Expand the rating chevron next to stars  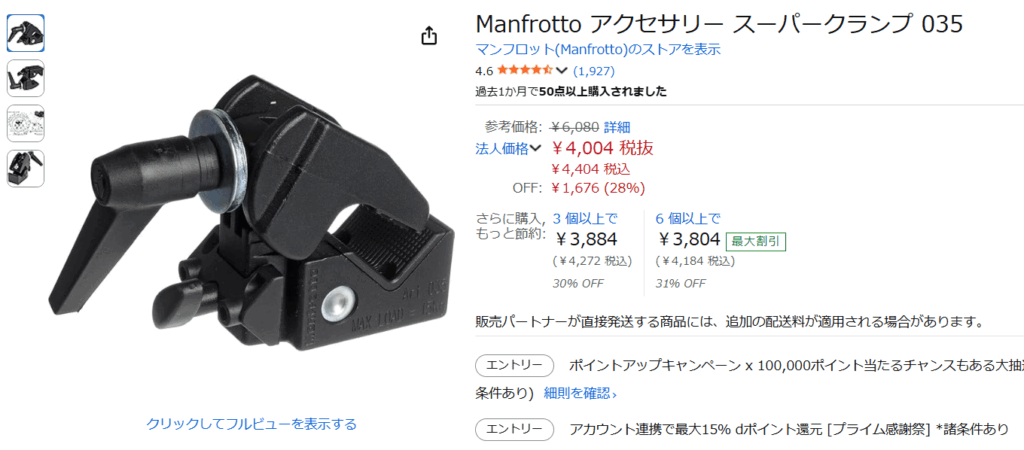point(562,71)
